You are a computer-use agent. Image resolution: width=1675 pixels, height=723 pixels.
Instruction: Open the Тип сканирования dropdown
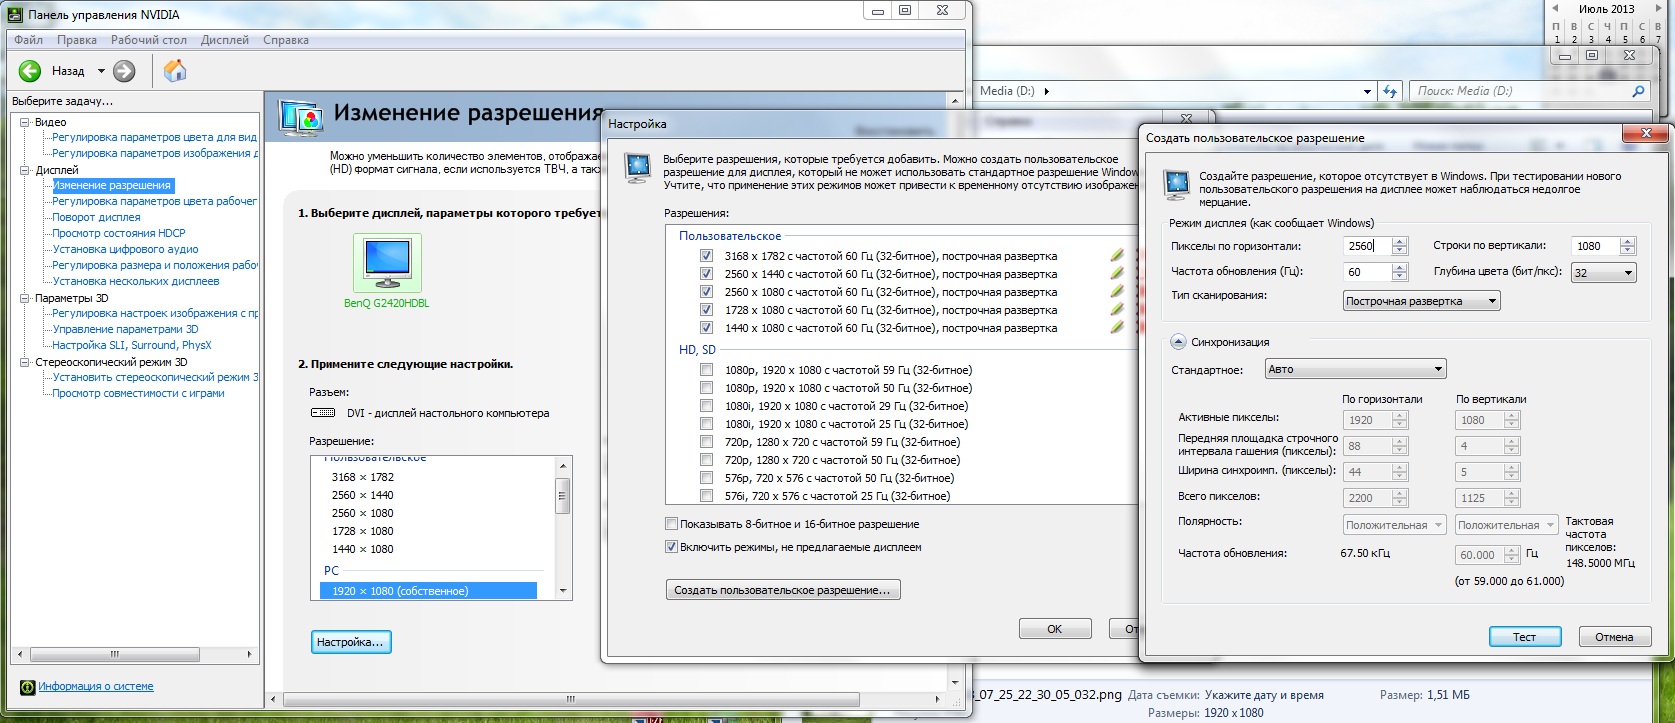[x=1421, y=301]
